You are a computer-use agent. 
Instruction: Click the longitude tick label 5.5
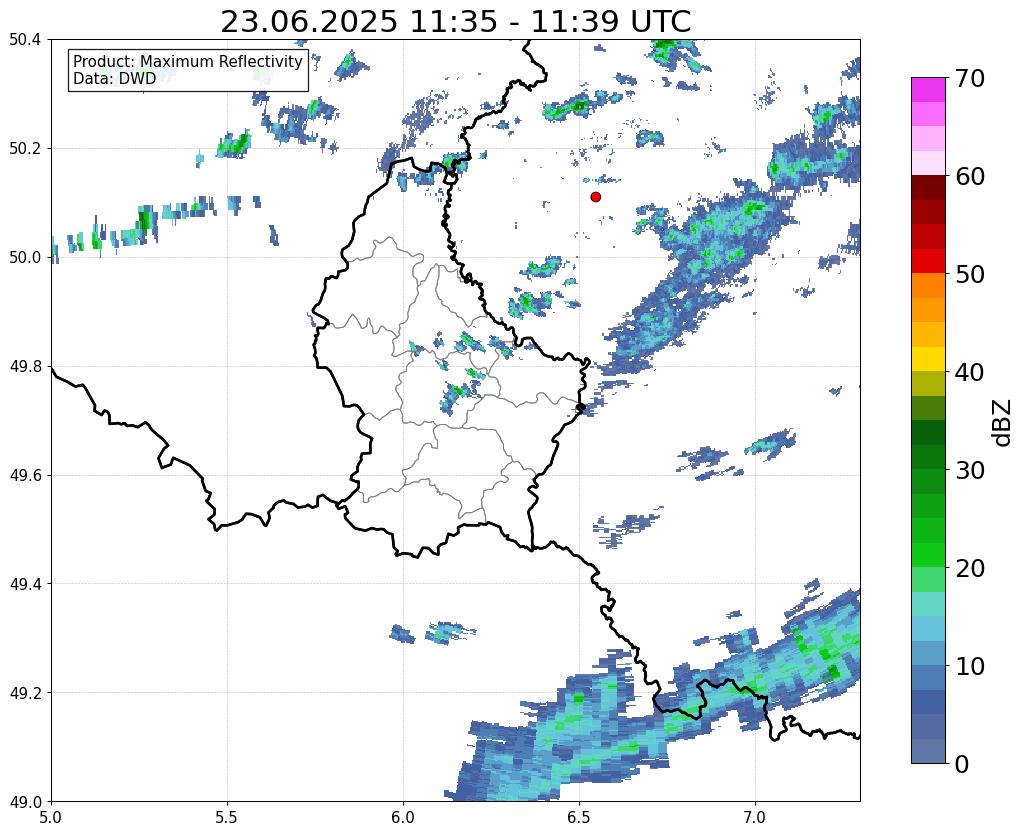pyautogui.click(x=227, y=816)
